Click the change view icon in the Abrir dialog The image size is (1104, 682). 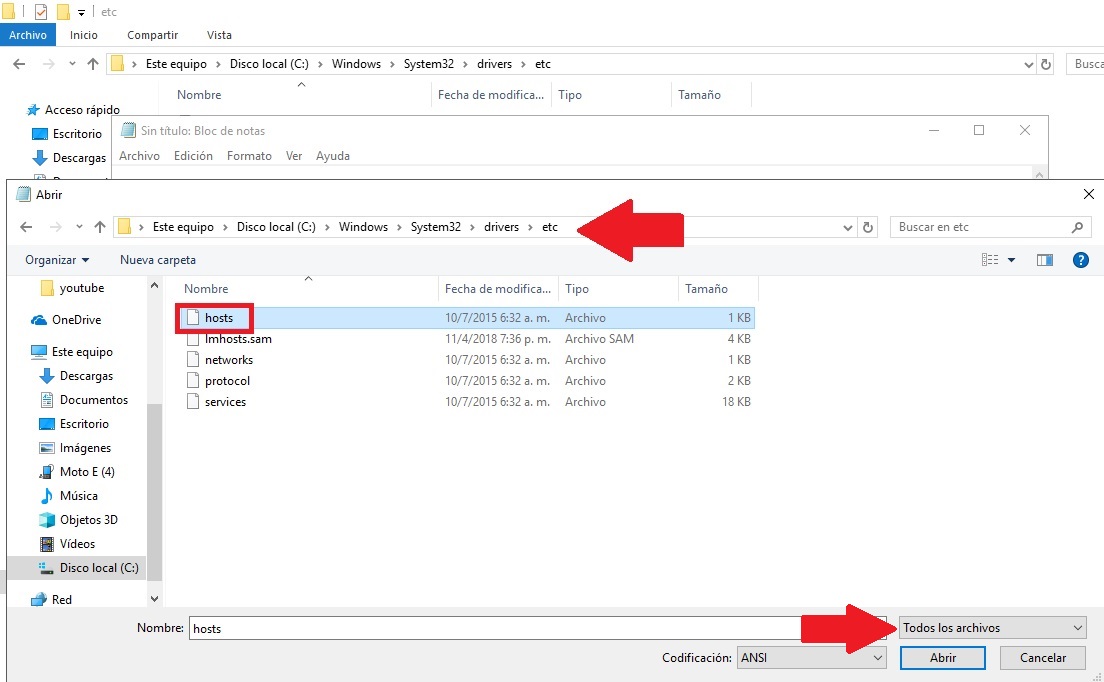(x=989, y=260)
